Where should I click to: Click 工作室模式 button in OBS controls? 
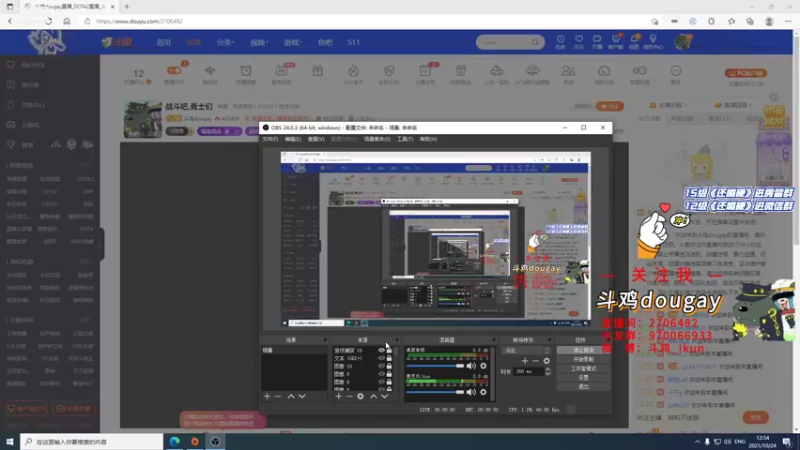pyautogui.click(x=583, y=368)
